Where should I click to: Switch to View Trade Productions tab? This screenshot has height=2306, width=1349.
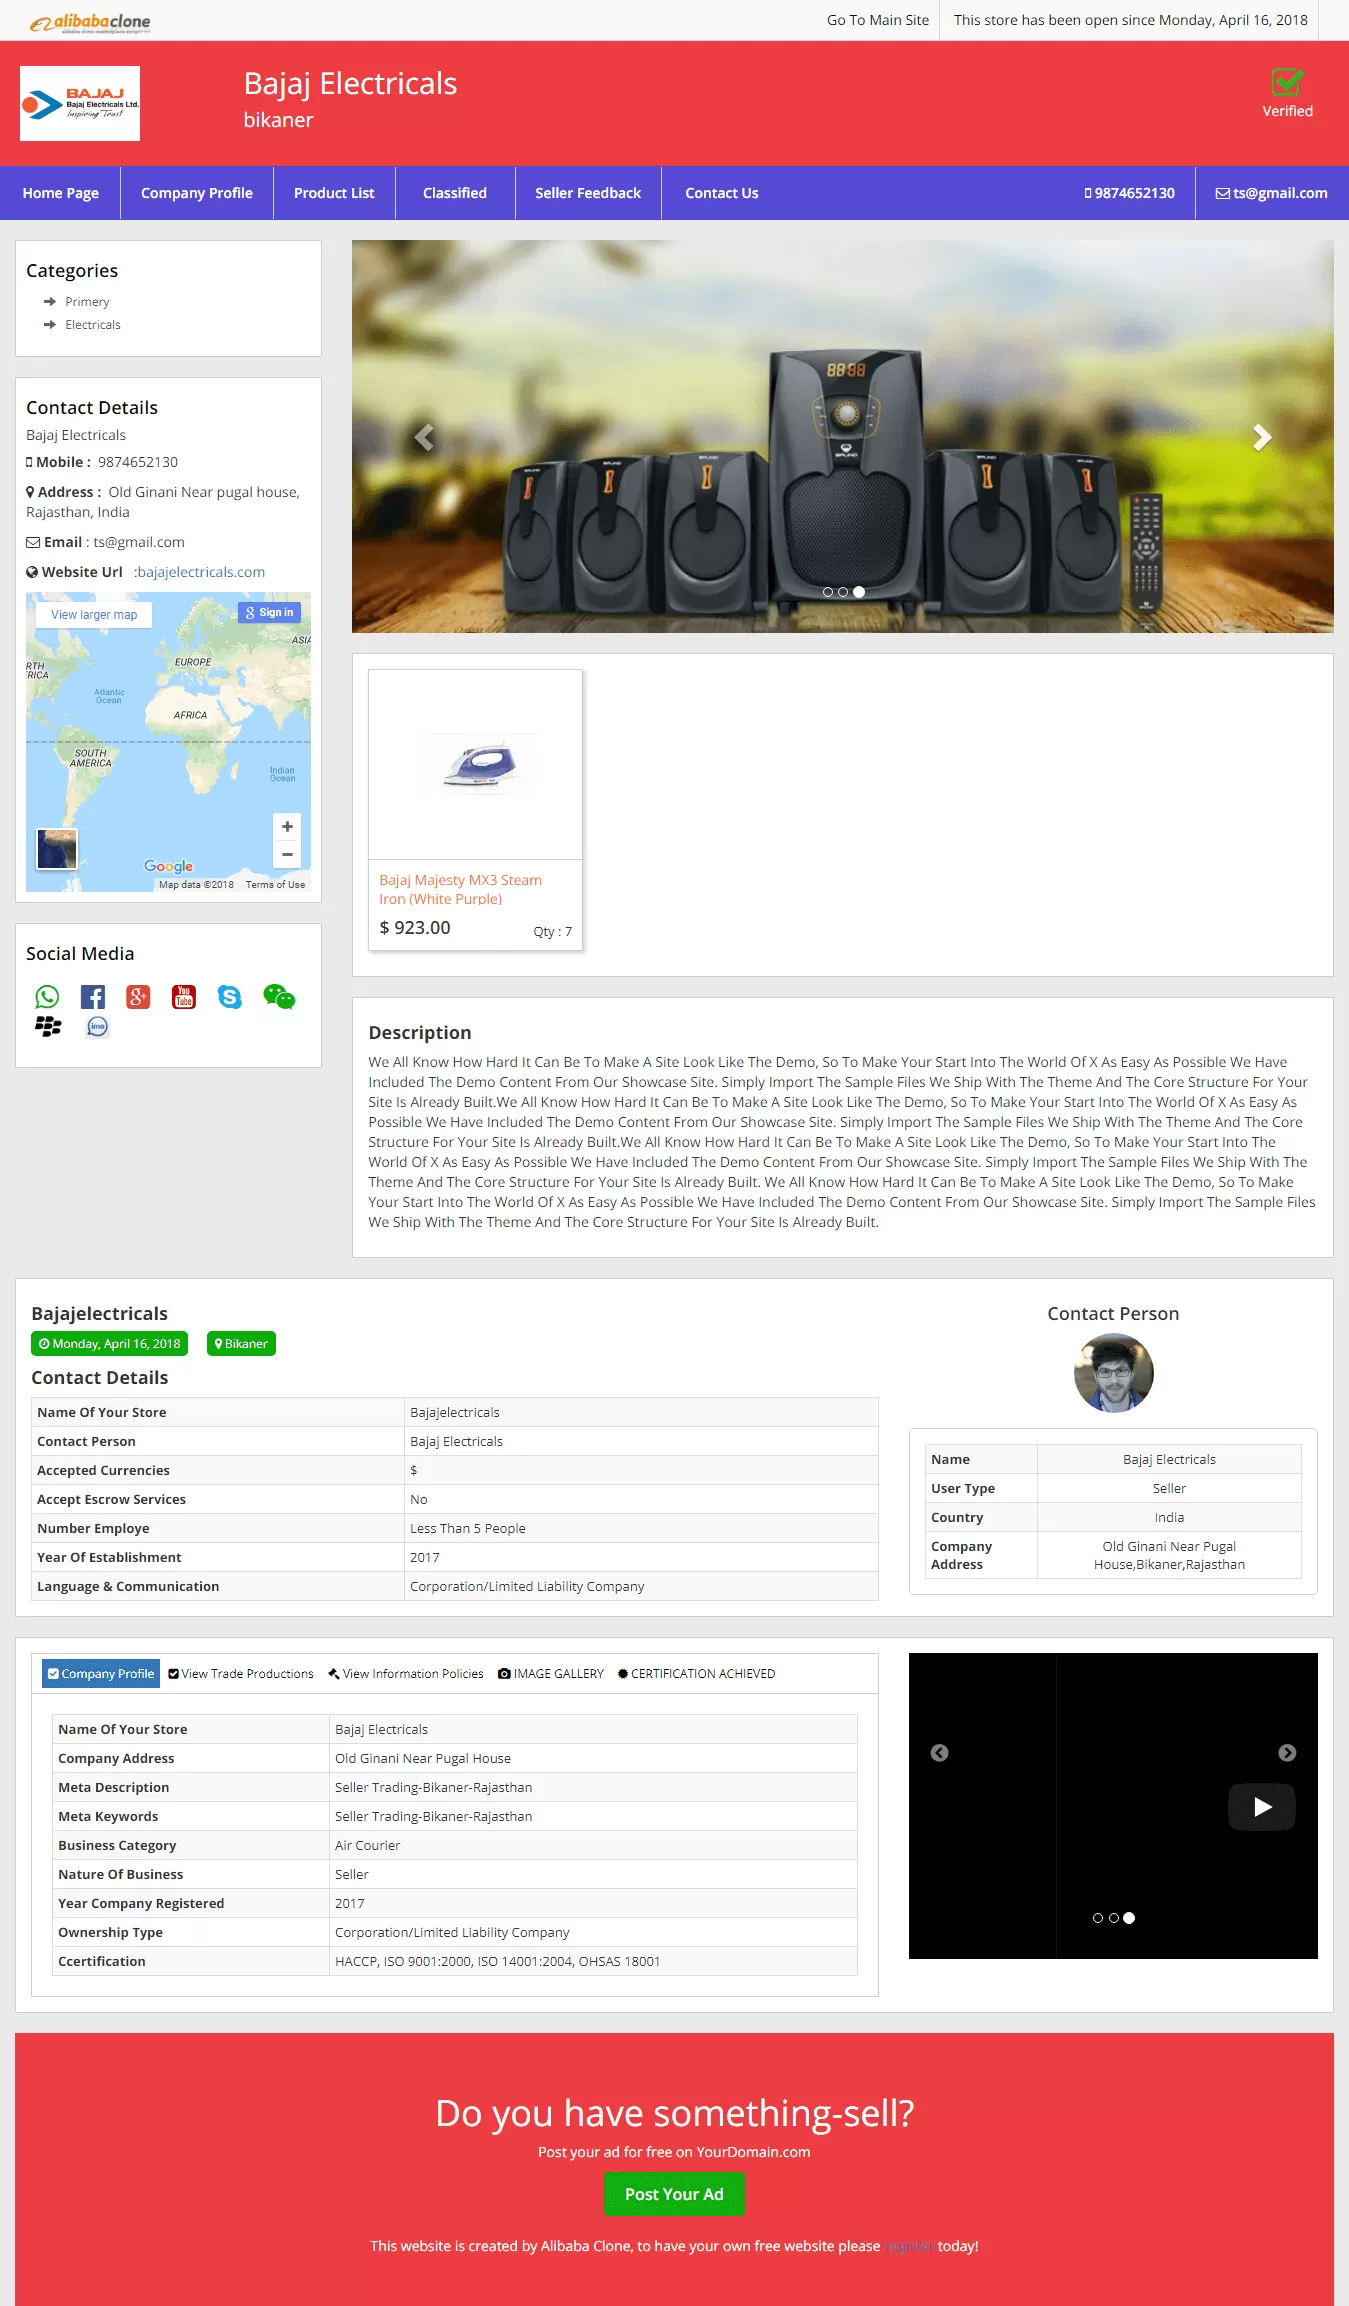click(241, 1673)
